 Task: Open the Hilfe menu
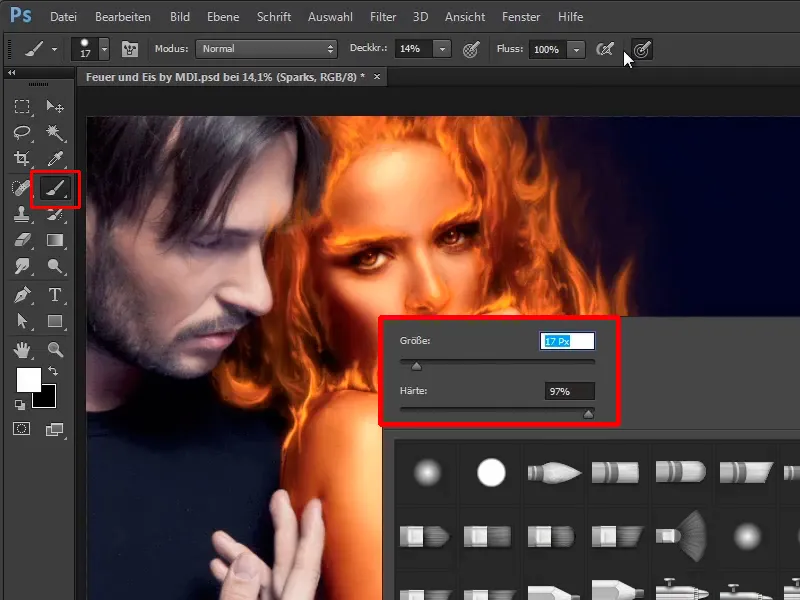click(x=570, y=17)
